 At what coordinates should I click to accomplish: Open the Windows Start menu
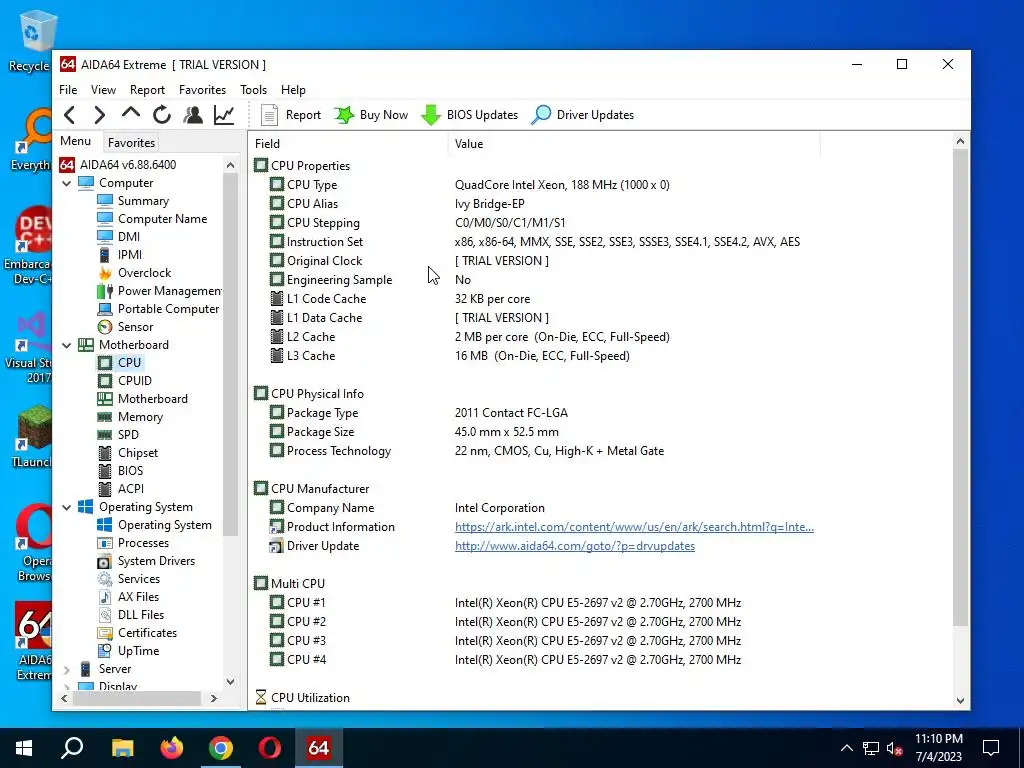[x=24, y=748]
